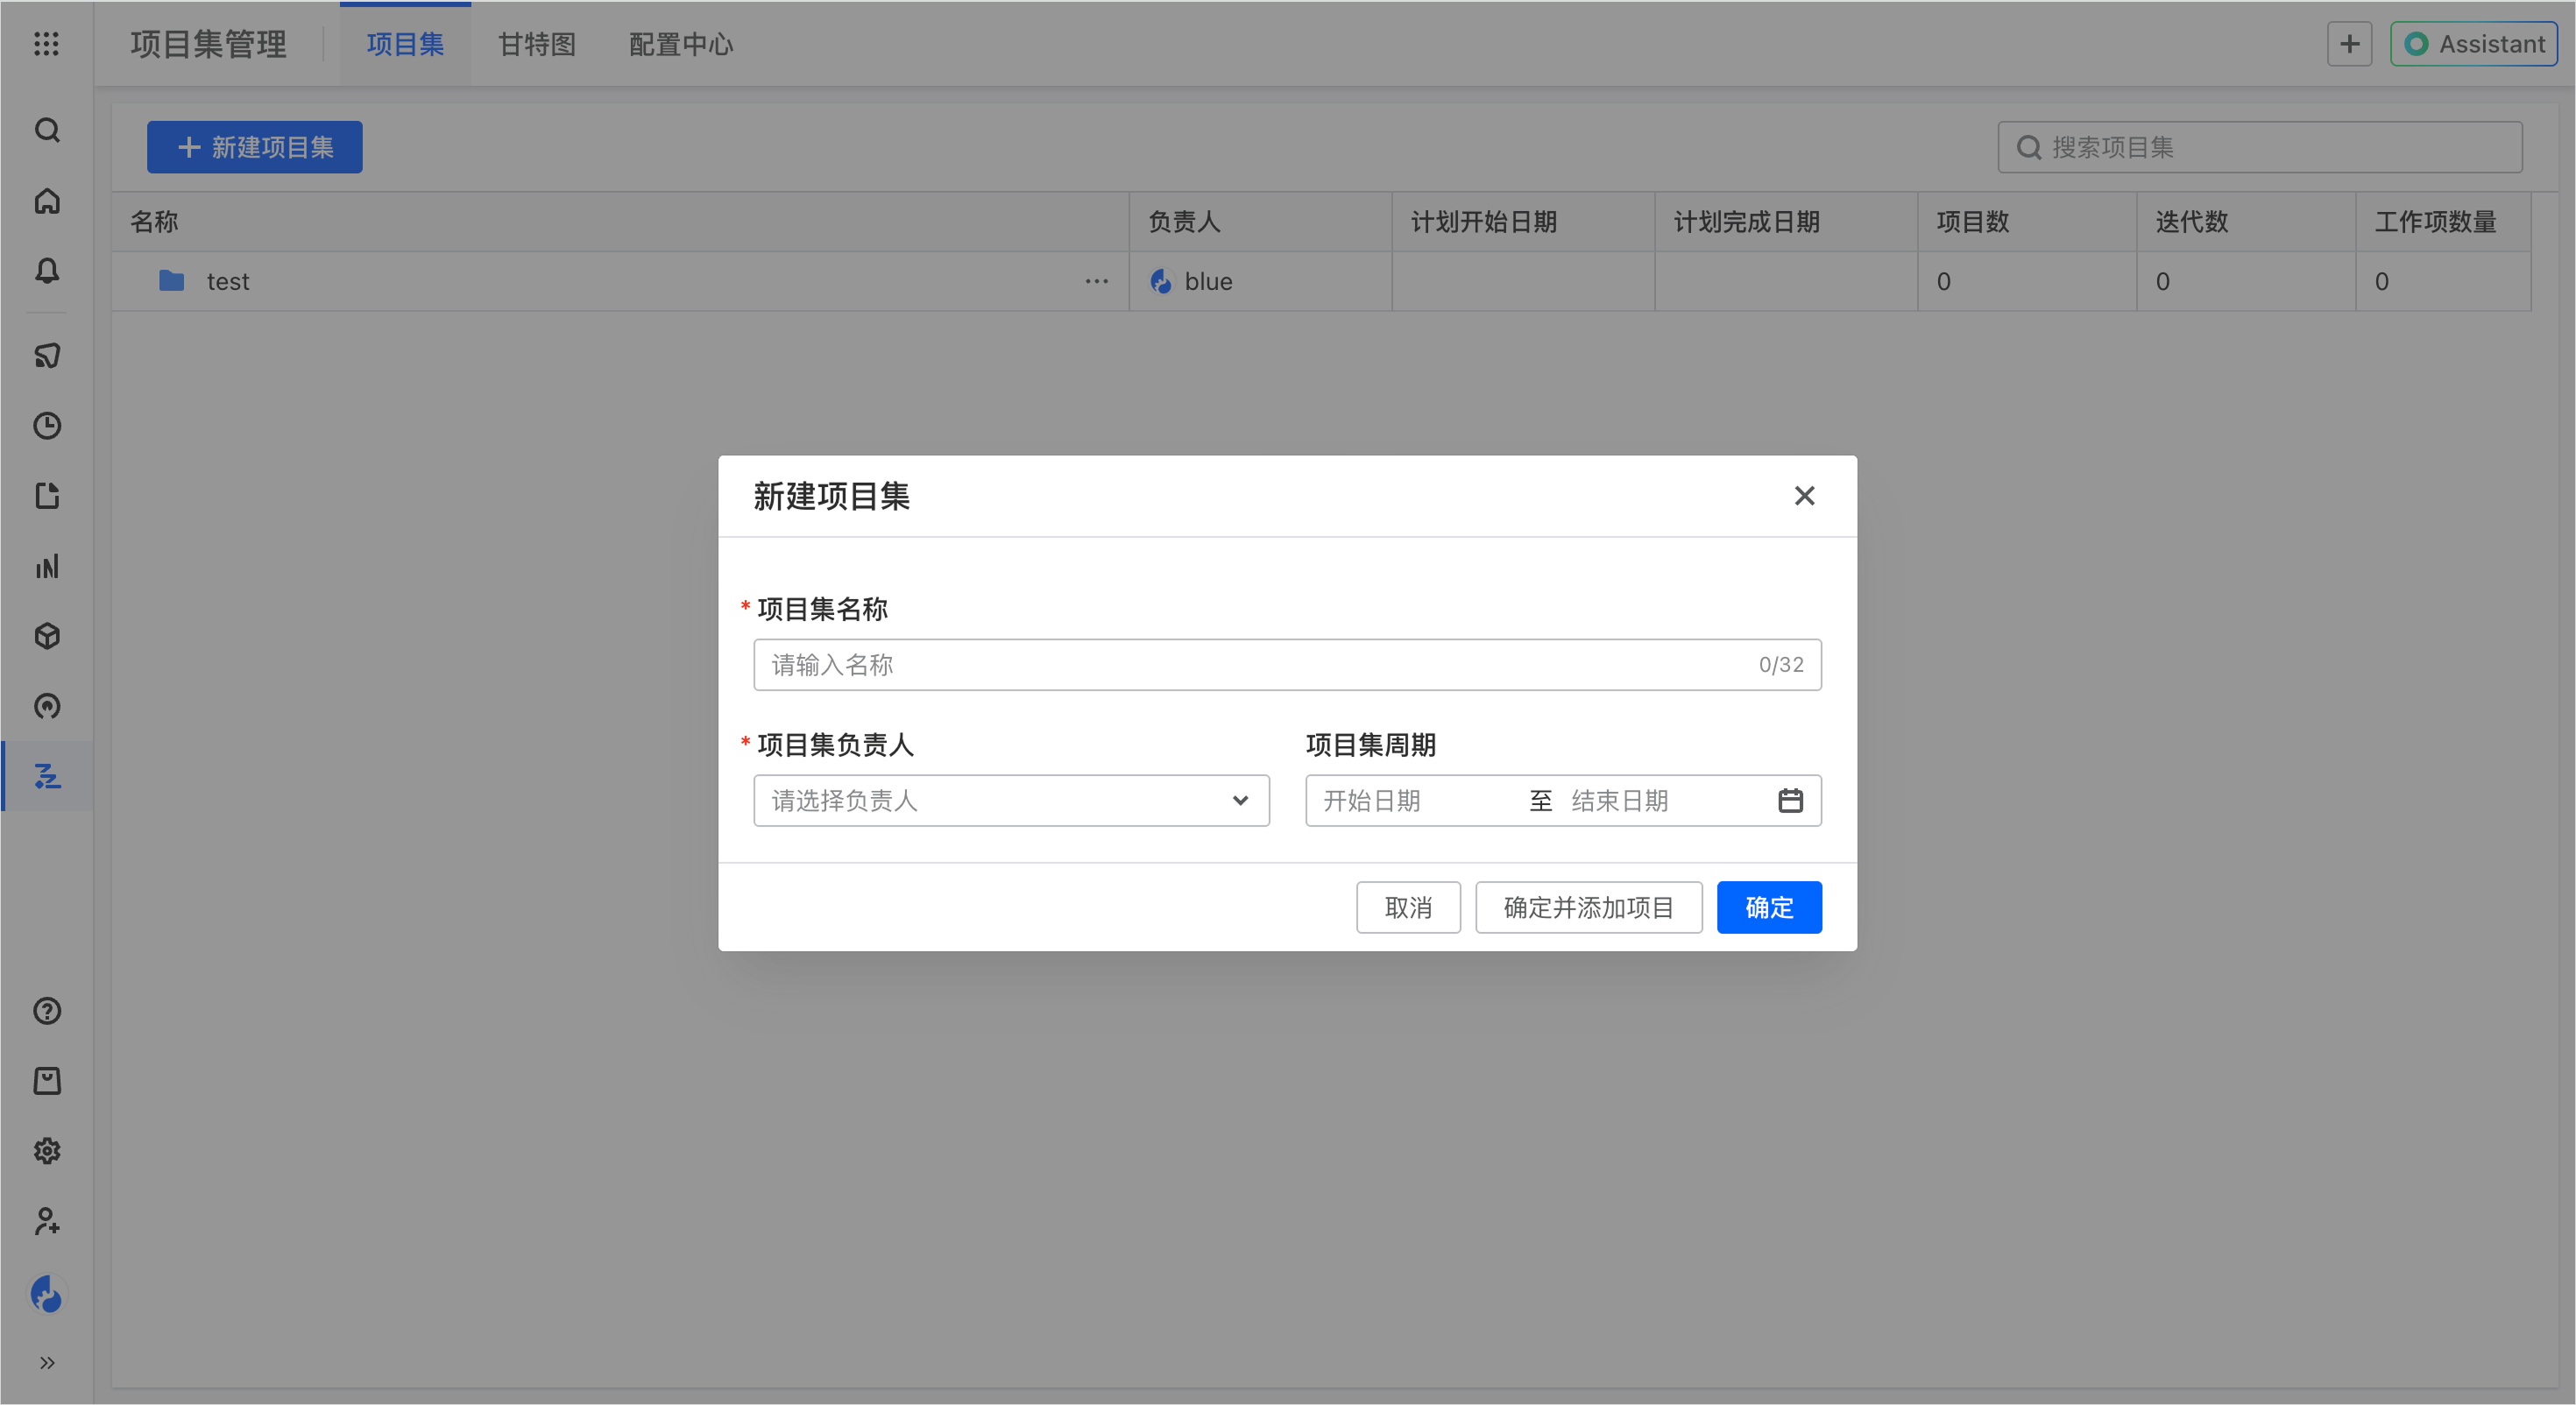Image resolution: width=2576 pixels, height=1405 pixels.
Task: Focus the 项目集名称 input field
Action: (1287, 665)
